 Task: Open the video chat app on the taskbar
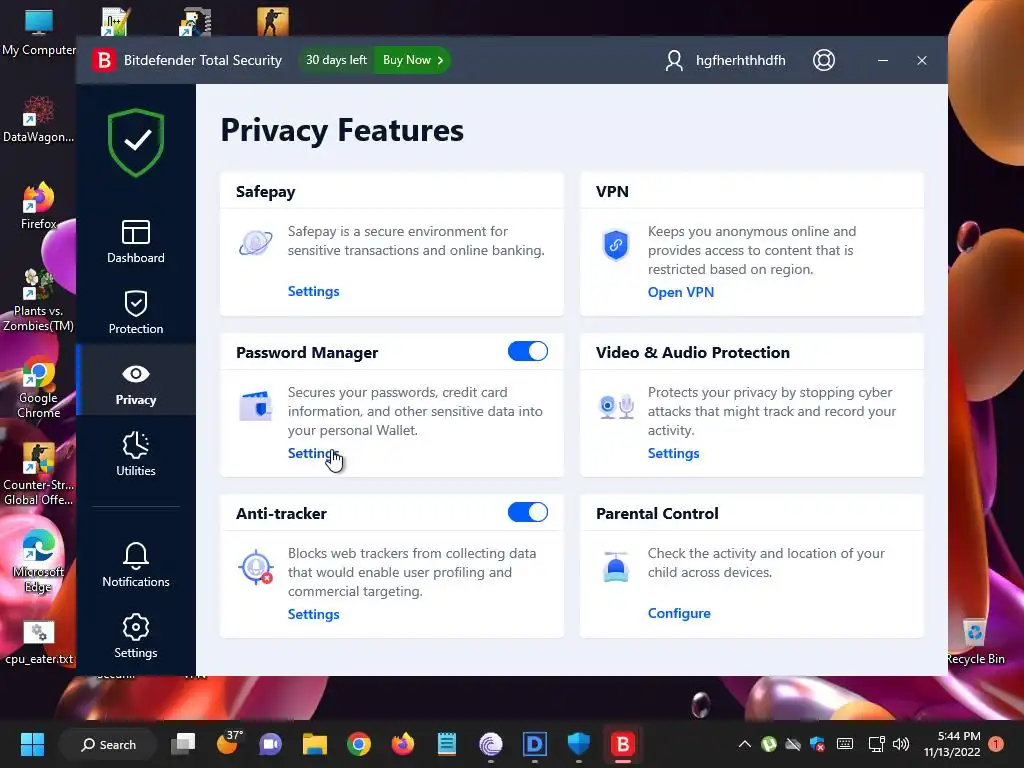270,744
